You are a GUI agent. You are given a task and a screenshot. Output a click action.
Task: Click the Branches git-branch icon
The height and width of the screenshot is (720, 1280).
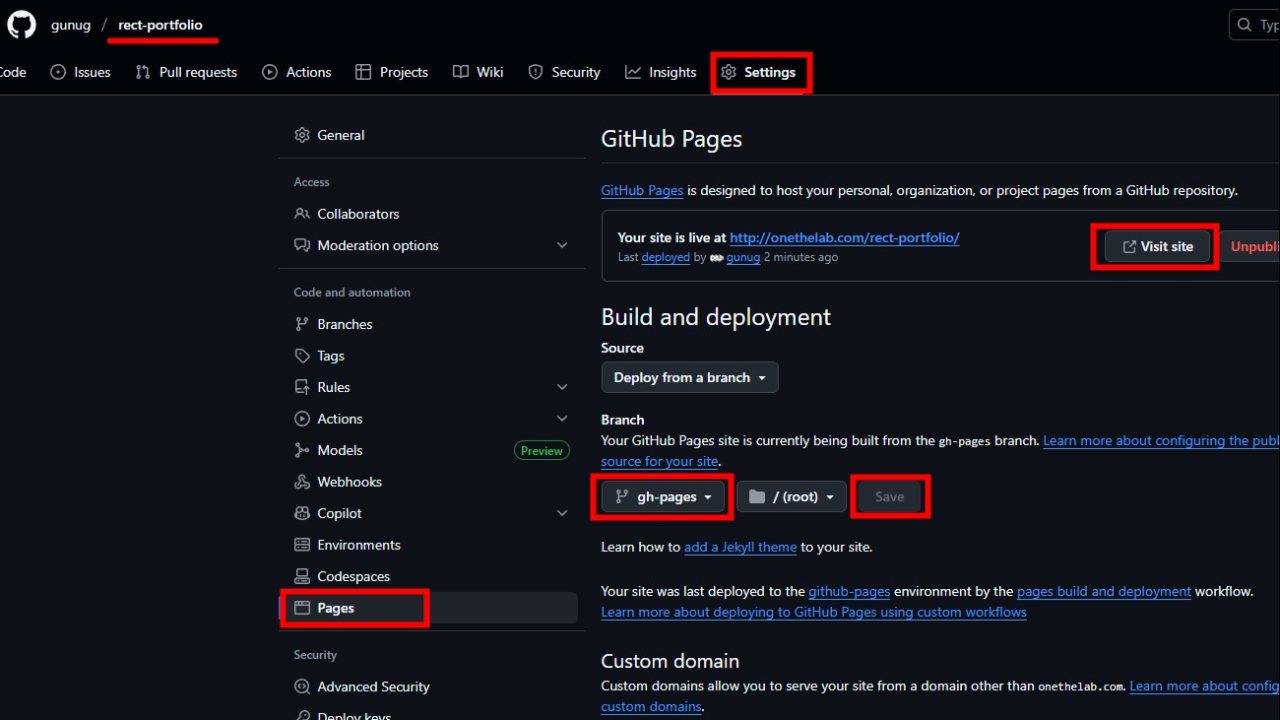tap(302, 324)
